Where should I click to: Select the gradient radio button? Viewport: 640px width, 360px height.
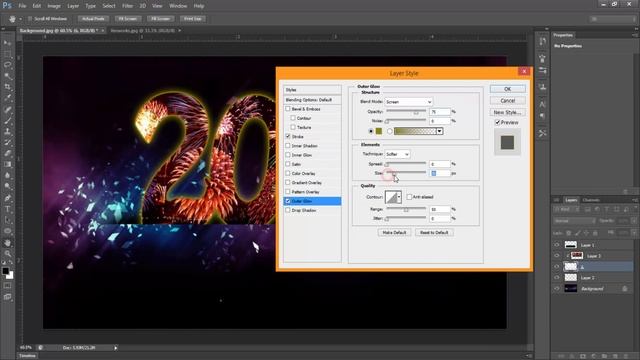click(x=390, y=131)
